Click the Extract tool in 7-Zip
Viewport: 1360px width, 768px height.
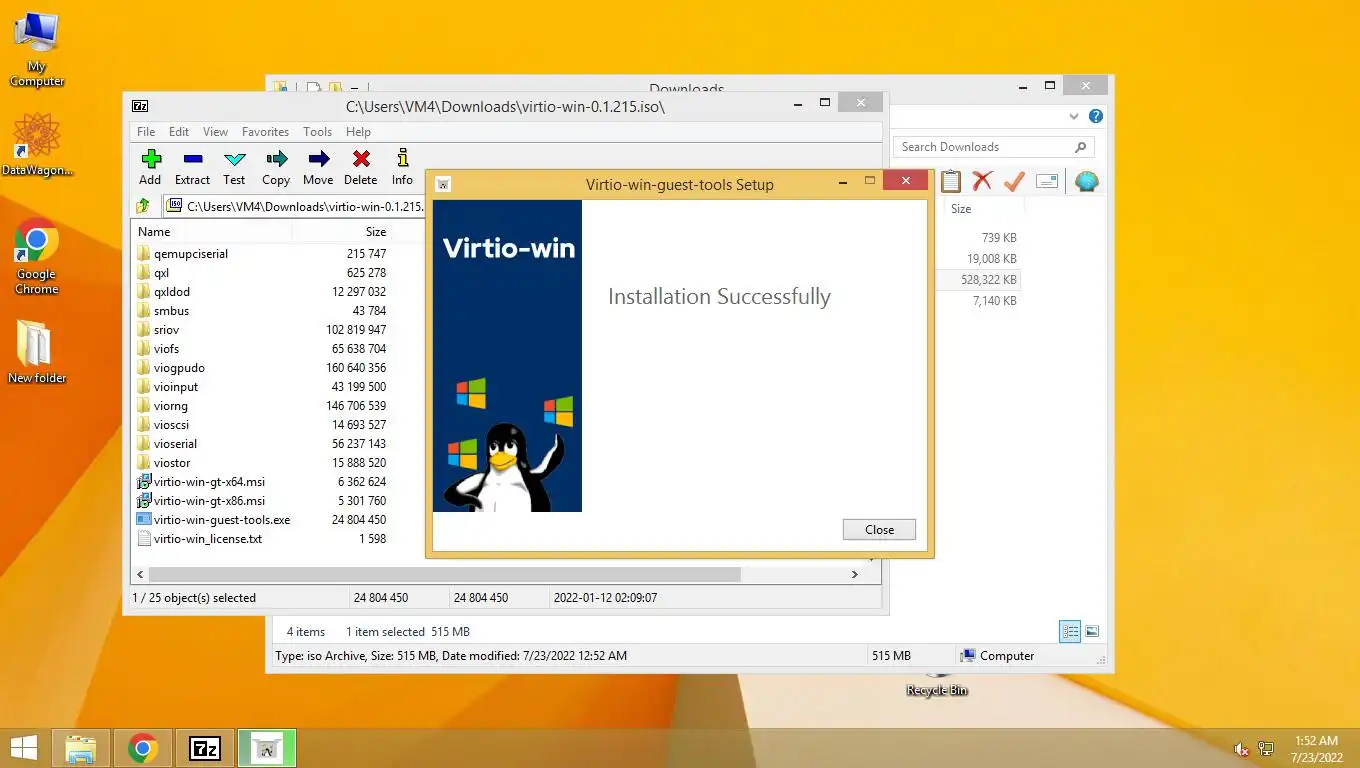pyautogui.click(x=193, y=167)
